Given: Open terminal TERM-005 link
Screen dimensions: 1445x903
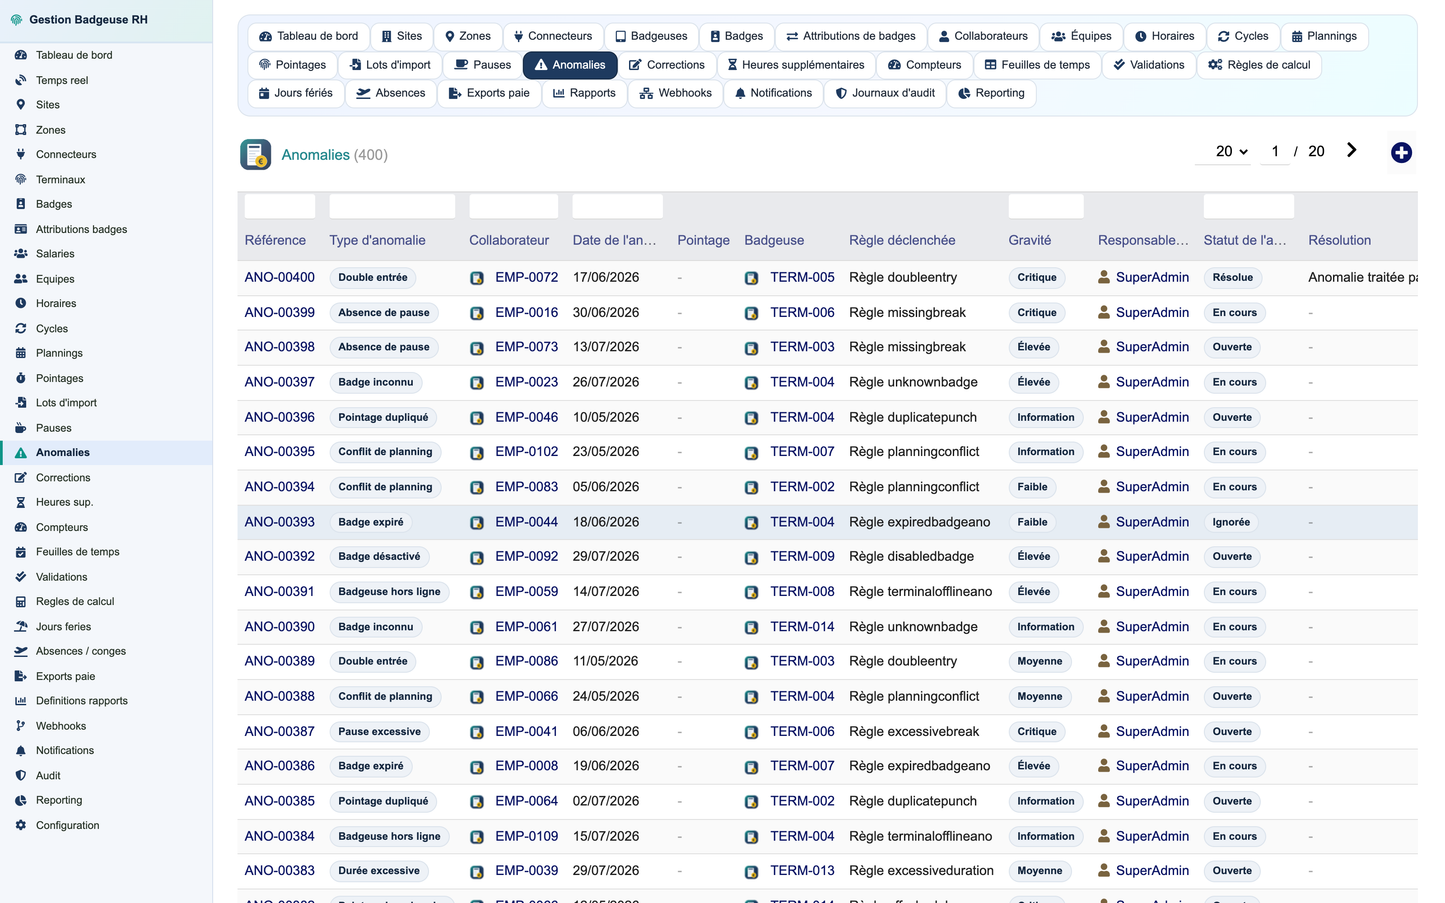Looking at the screenshot, I should [x=802, y=277].
